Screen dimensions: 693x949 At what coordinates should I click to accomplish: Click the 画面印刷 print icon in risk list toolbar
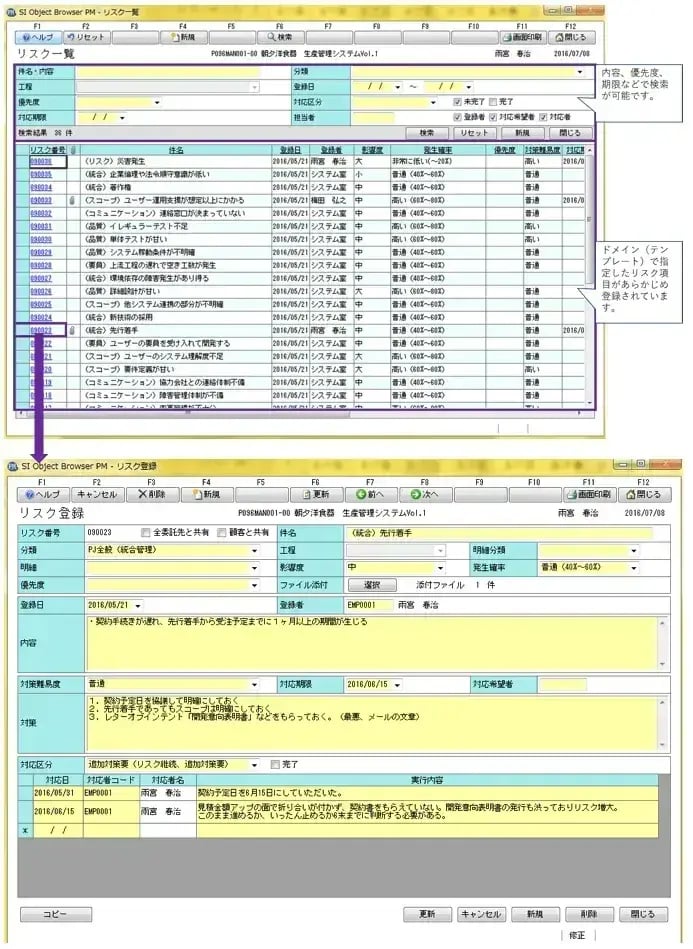click(506, 37)
